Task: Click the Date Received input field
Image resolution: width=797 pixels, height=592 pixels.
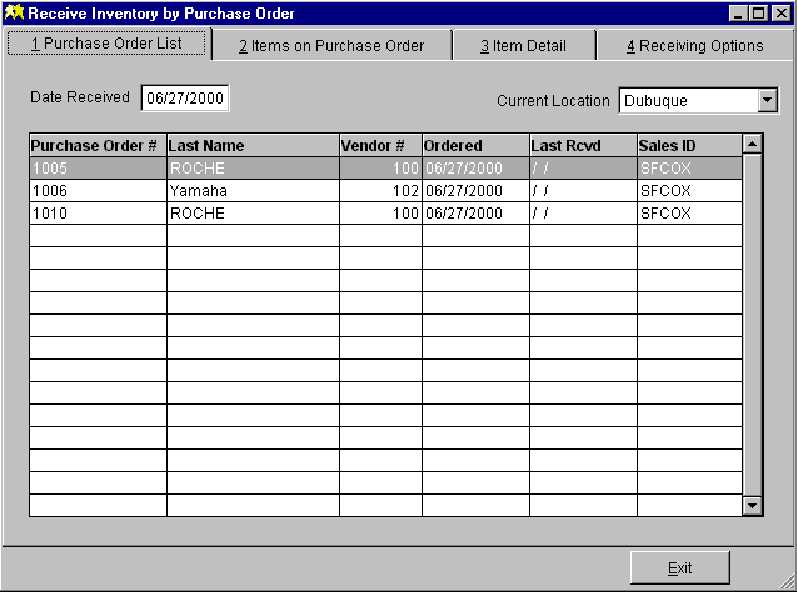Action: 186,98
